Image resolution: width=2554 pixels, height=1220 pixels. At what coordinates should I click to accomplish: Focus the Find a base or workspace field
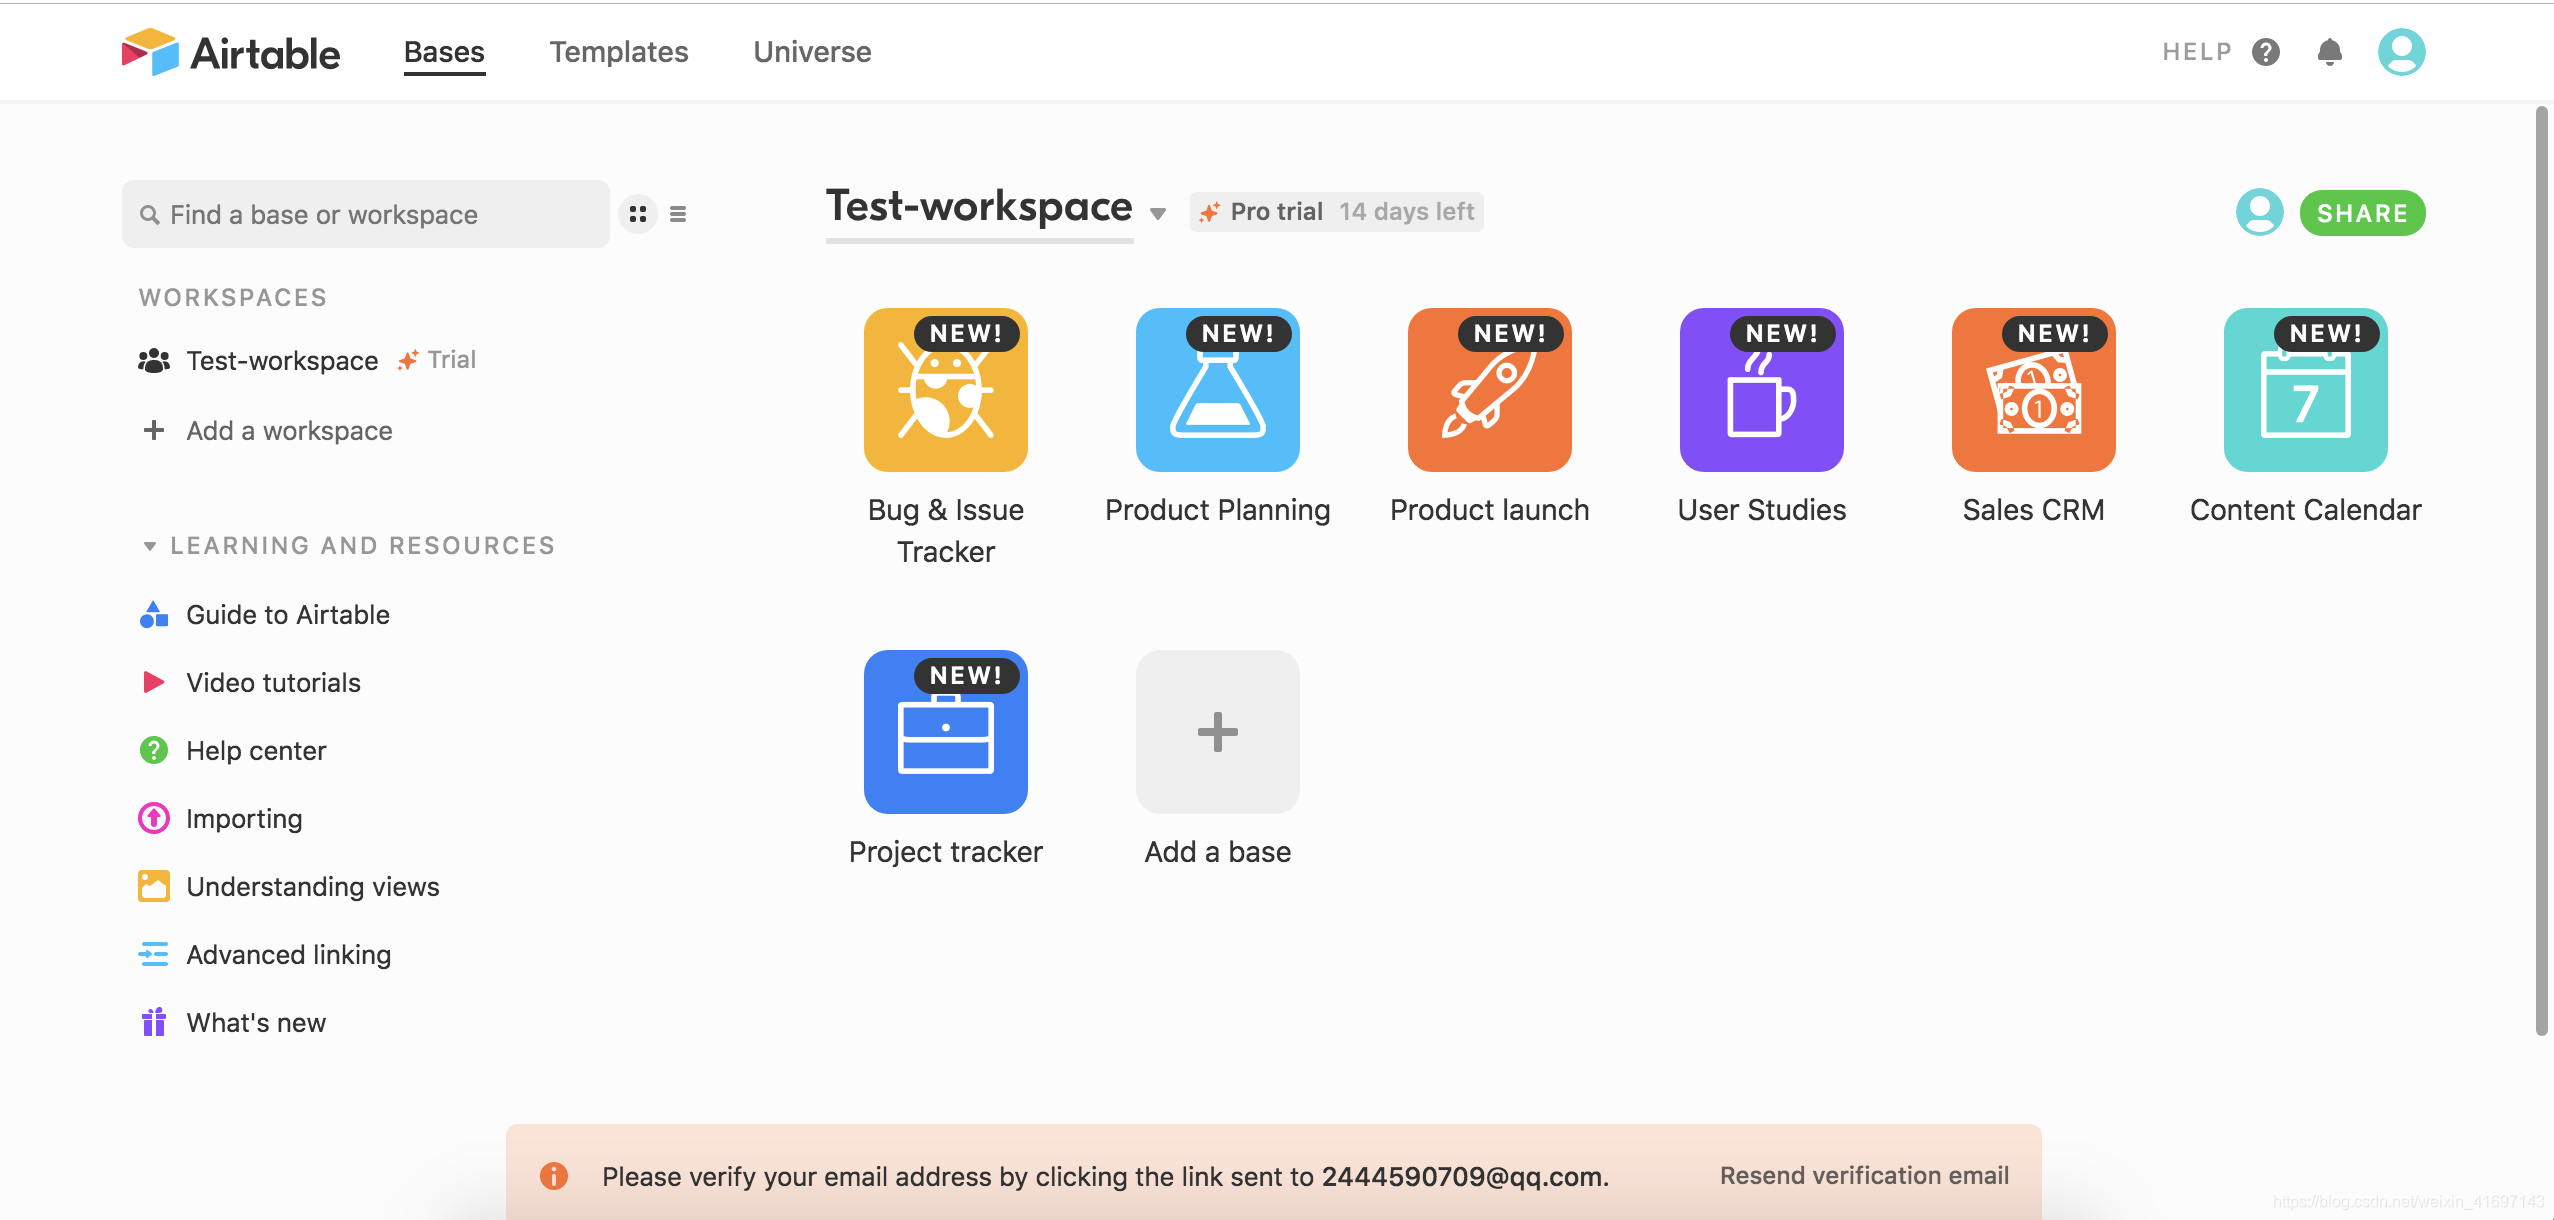(366, 214)
